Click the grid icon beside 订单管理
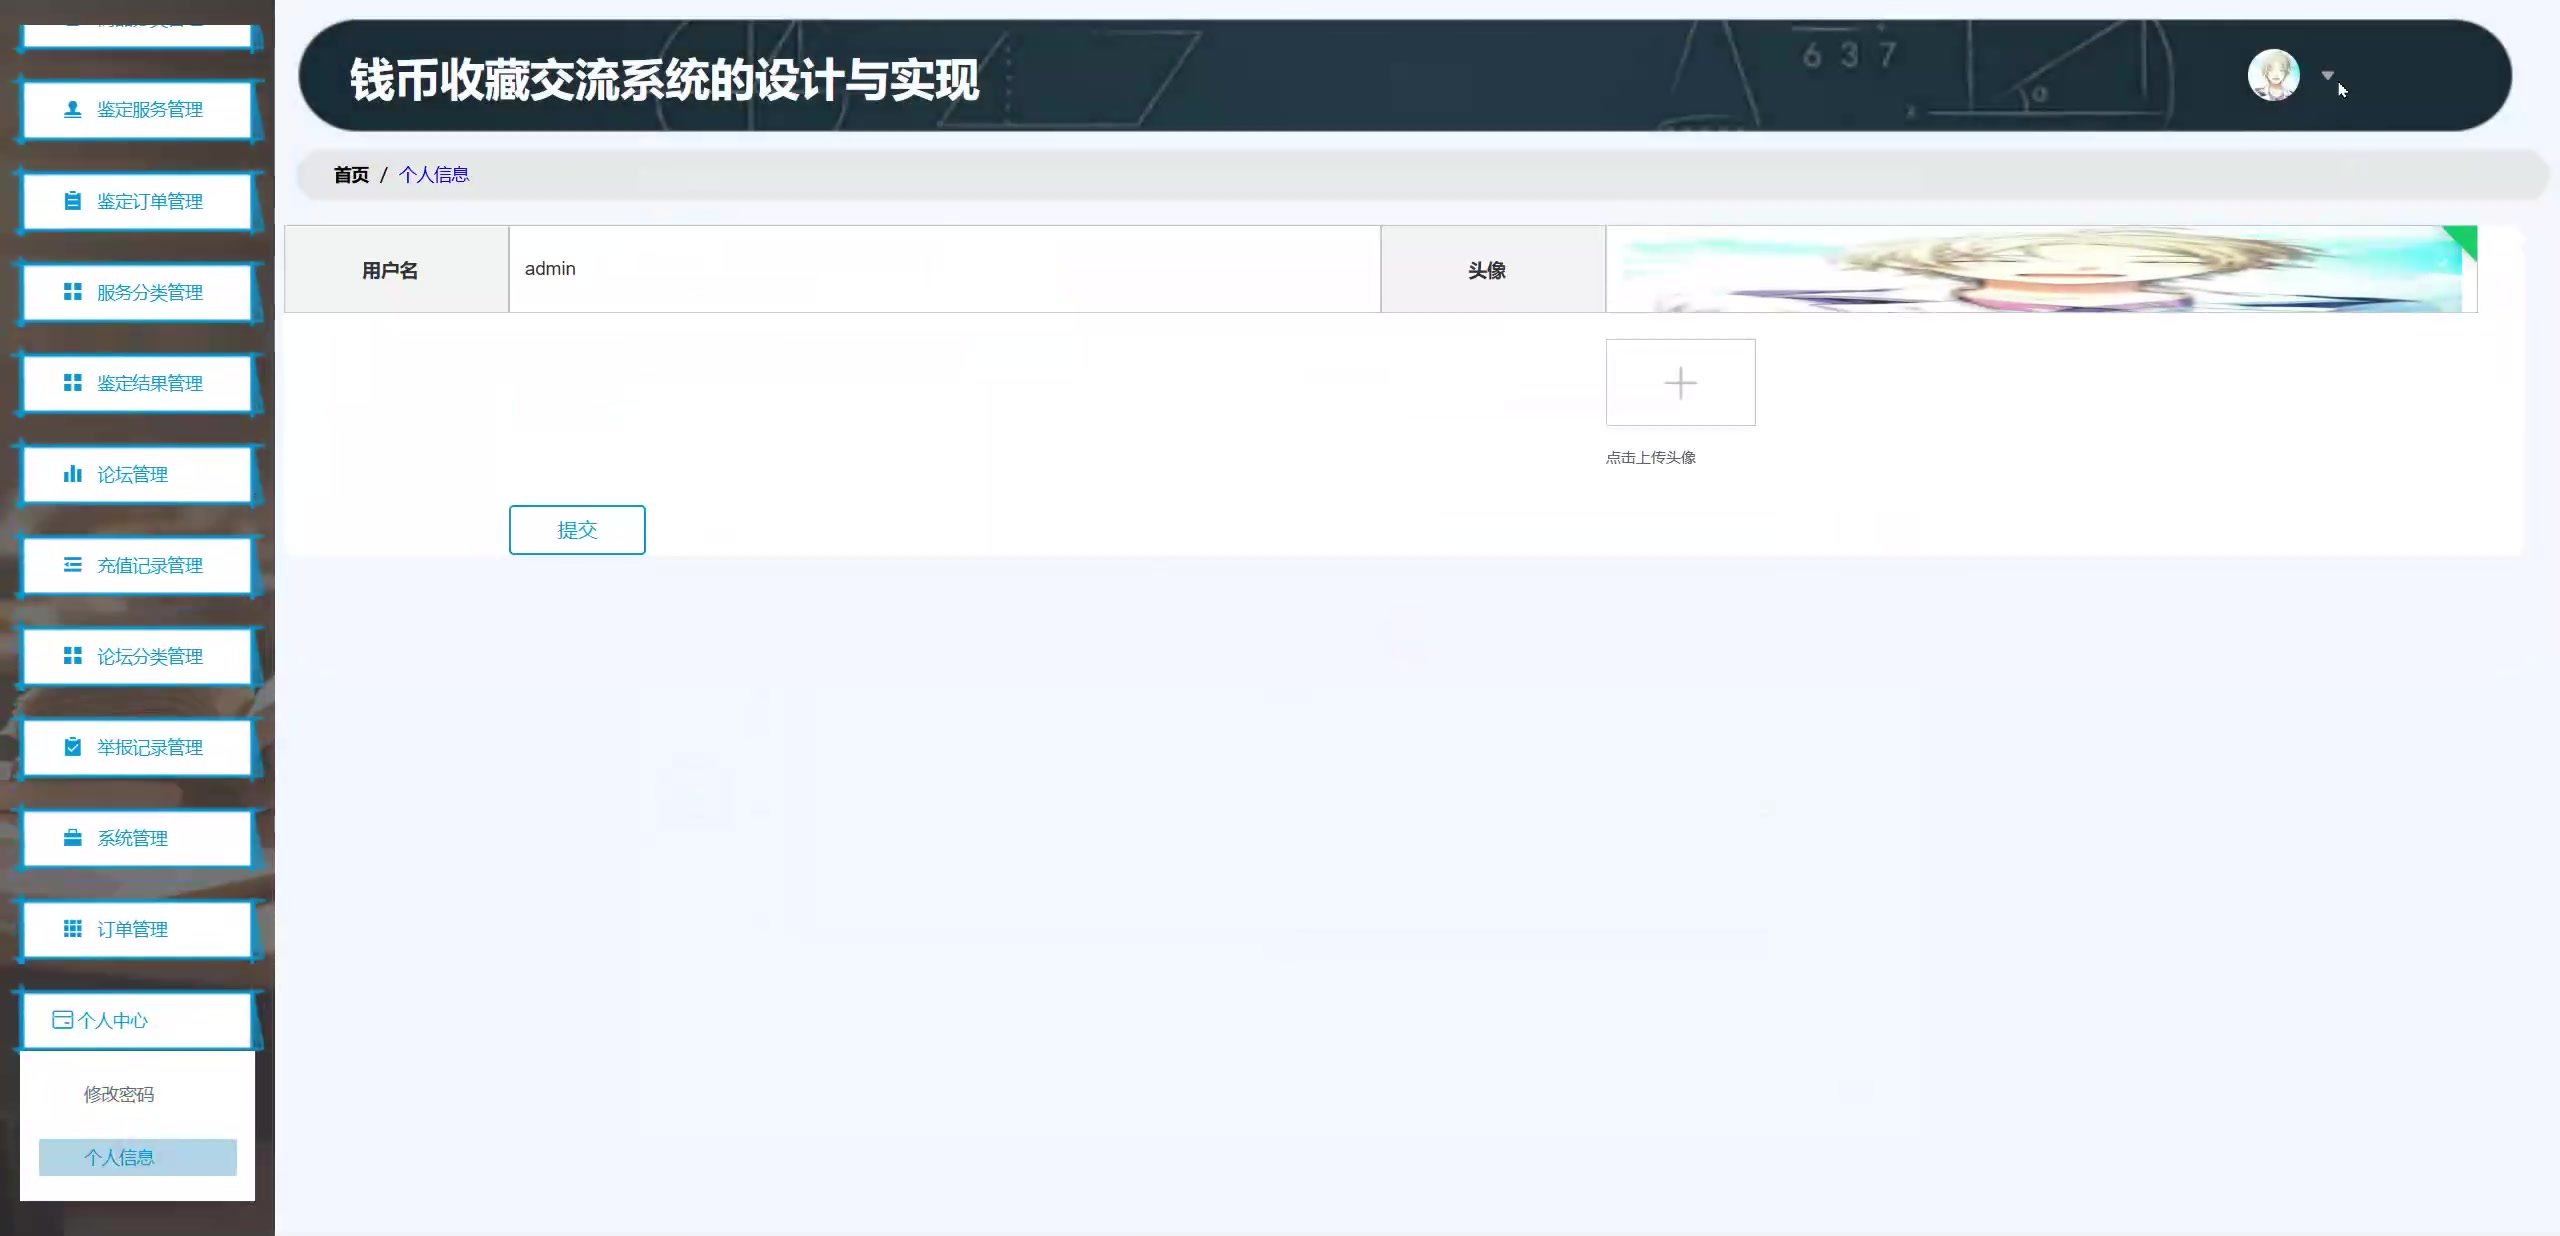The height and width of the screenshot is (1236, 2560). (72, 929)
